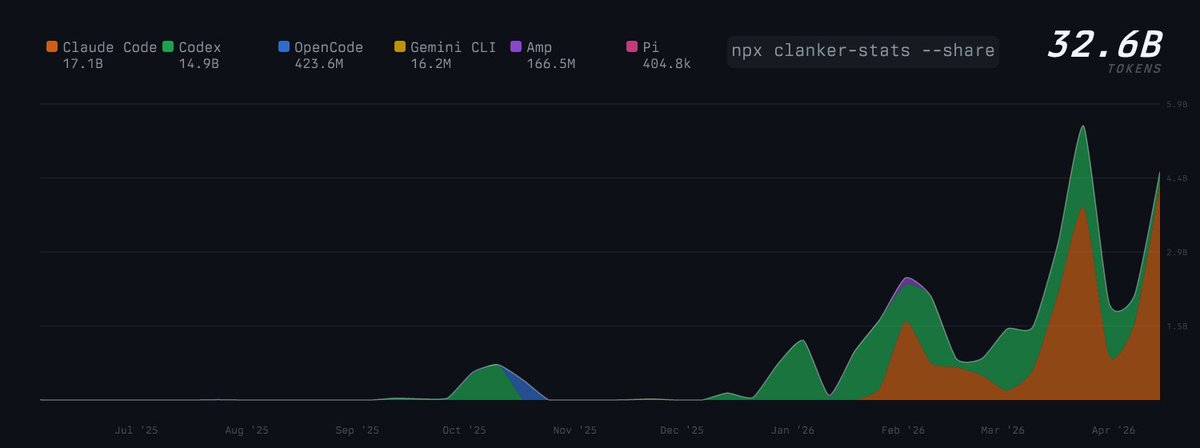Click the Nov '25 x-axis label

(x=574, y=431)
